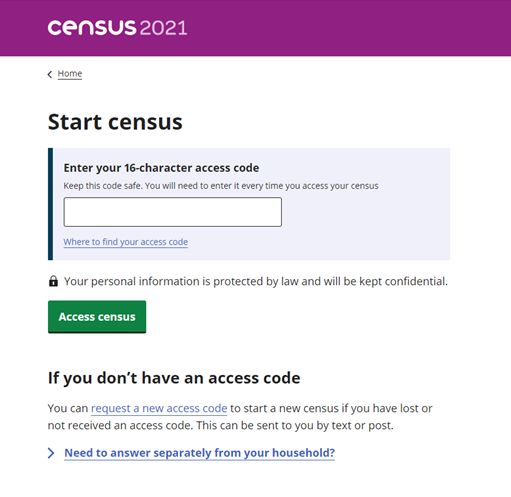Click the dark blue bar edging access panel
Viewport: 511px width, 497px height.
click(50, 204)
